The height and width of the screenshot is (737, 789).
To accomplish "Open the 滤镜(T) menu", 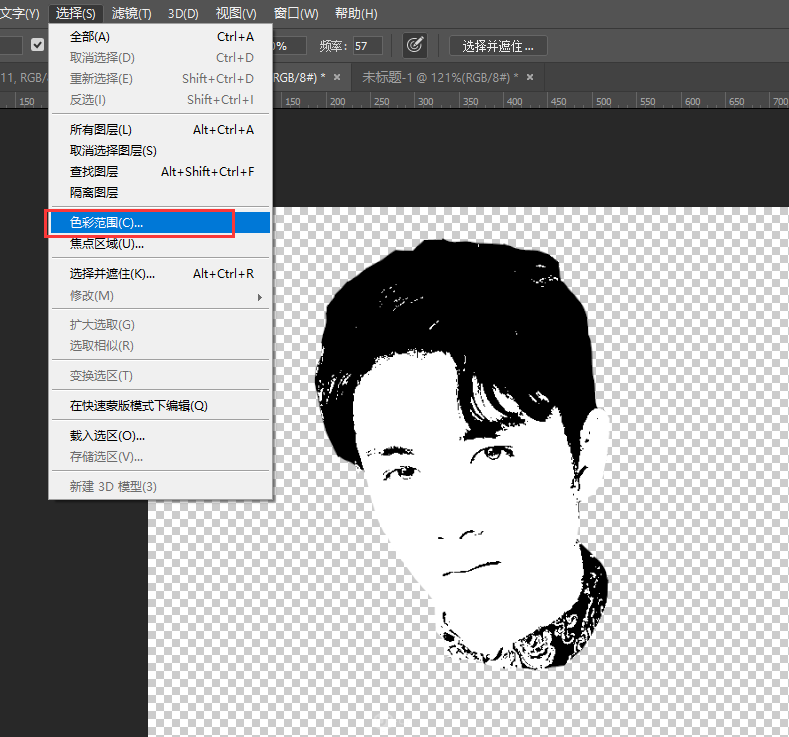I will (131, 13).
